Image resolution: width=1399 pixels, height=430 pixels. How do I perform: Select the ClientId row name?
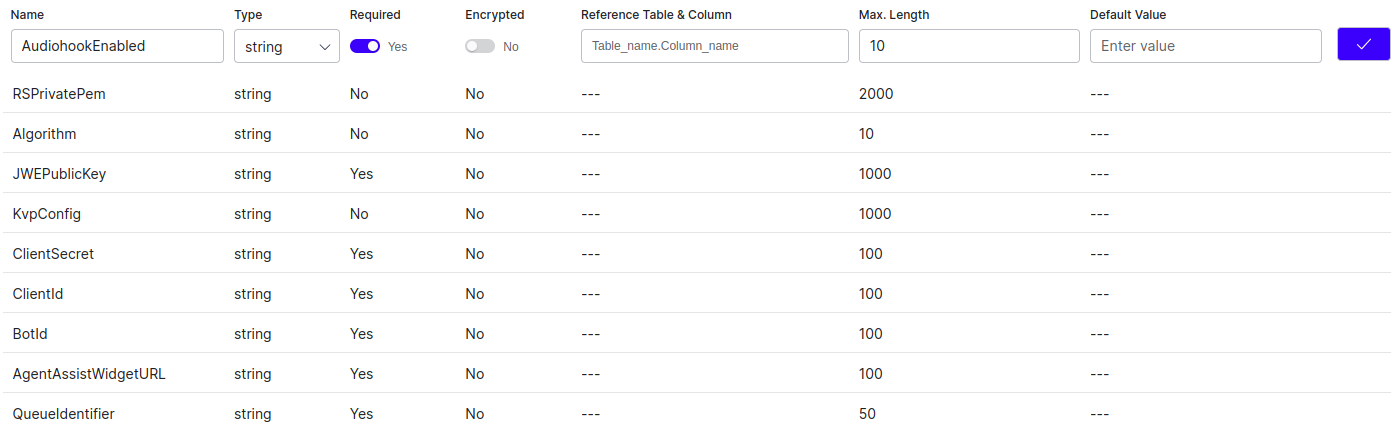coord(38,294)
